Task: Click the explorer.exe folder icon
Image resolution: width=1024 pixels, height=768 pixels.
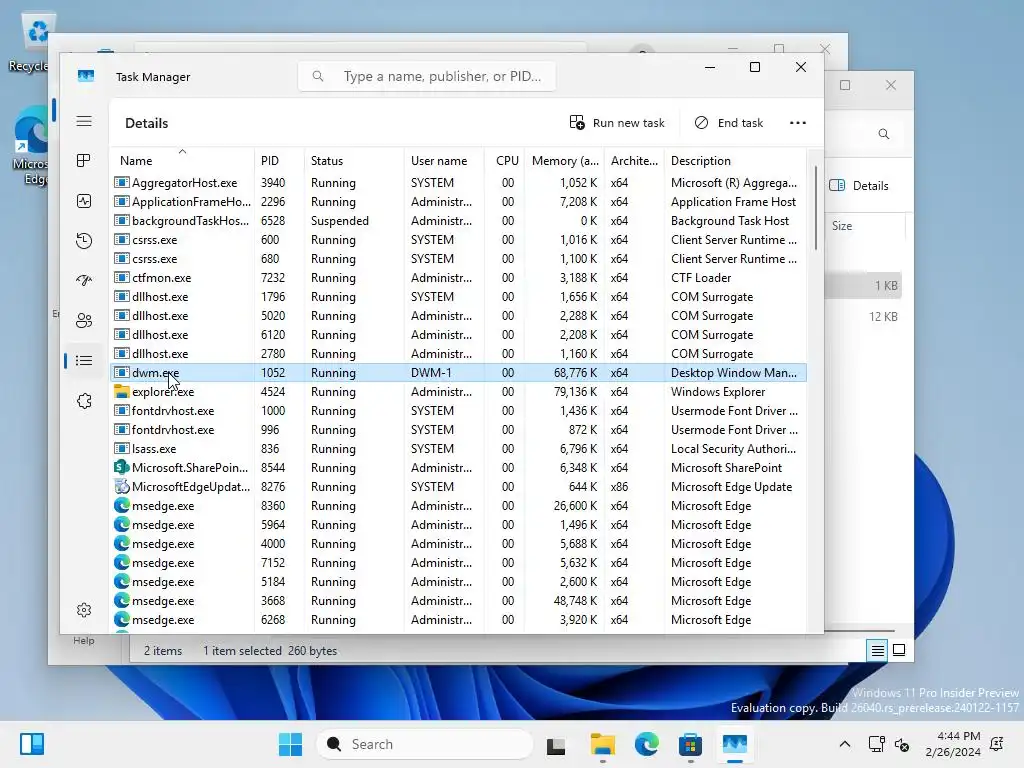Action: tap(121, 391)
